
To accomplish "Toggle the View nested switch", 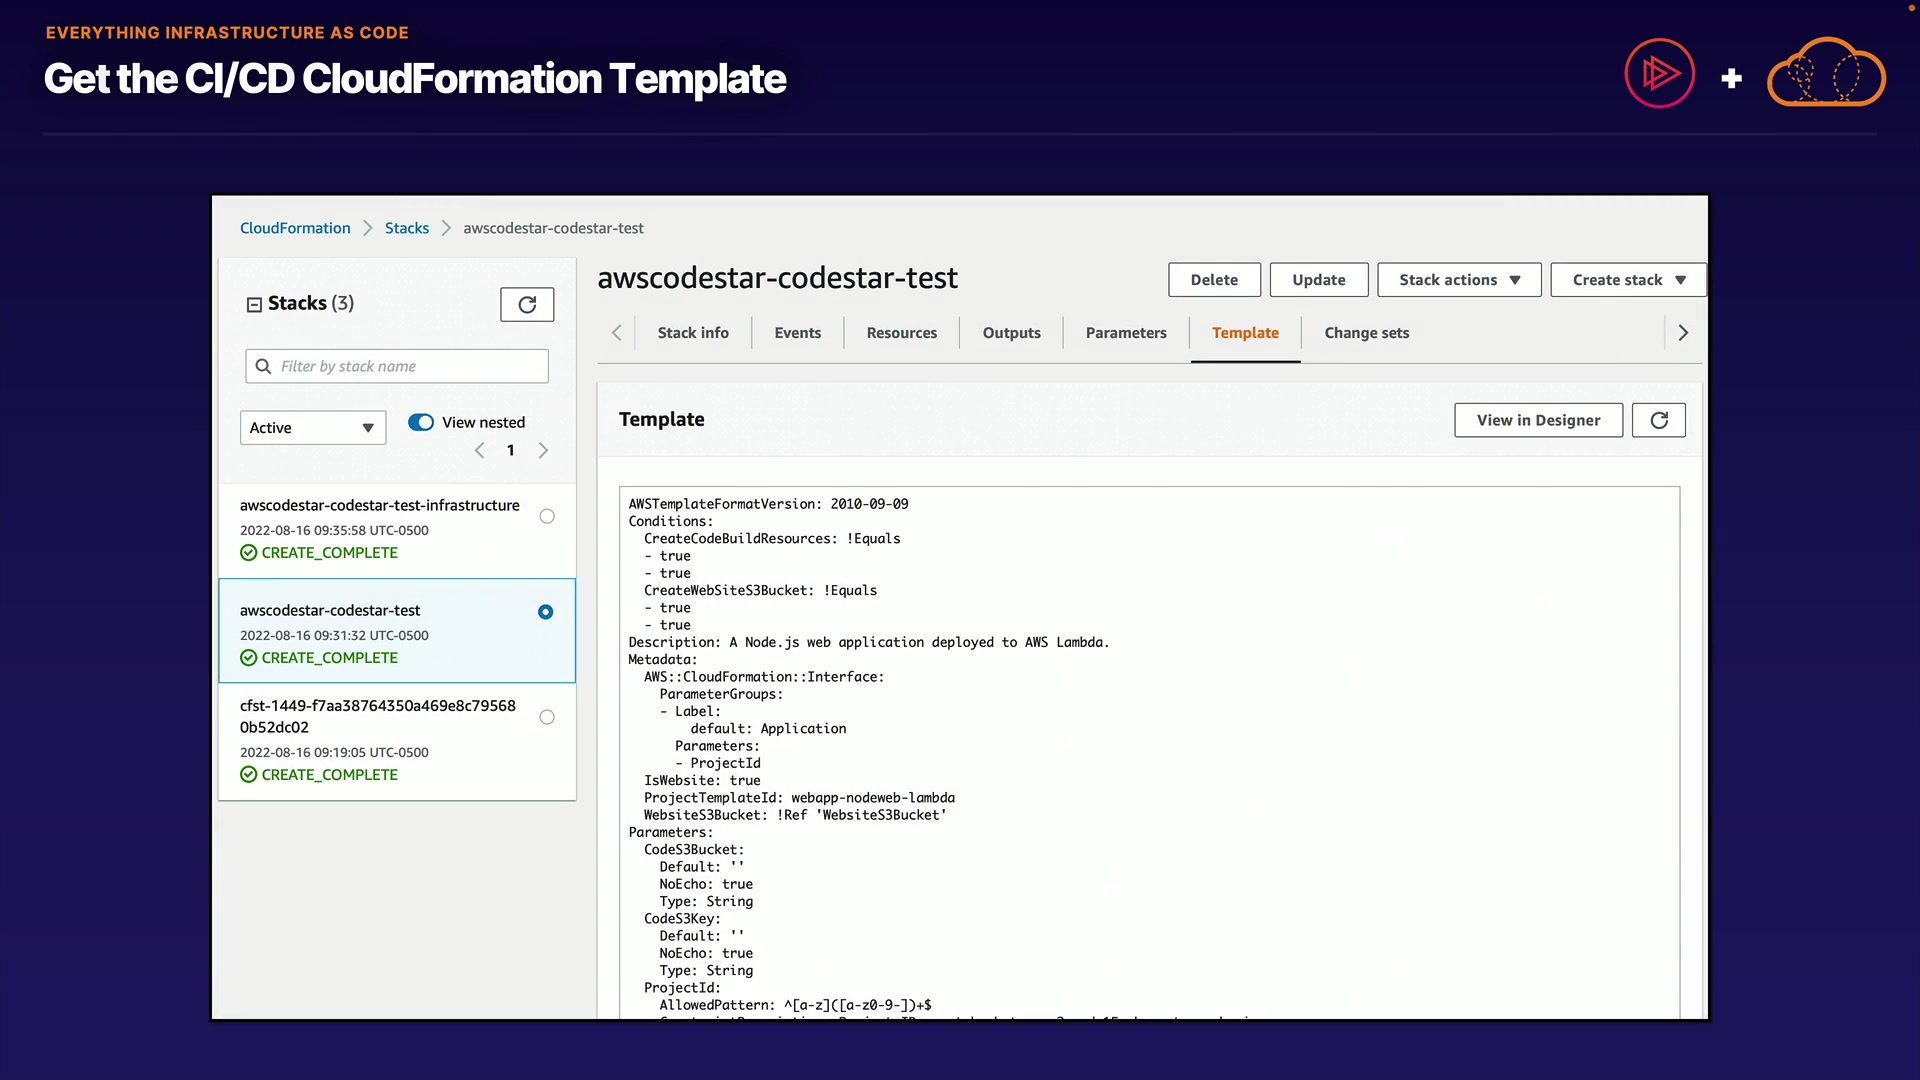I will click(x=421, y=422).
